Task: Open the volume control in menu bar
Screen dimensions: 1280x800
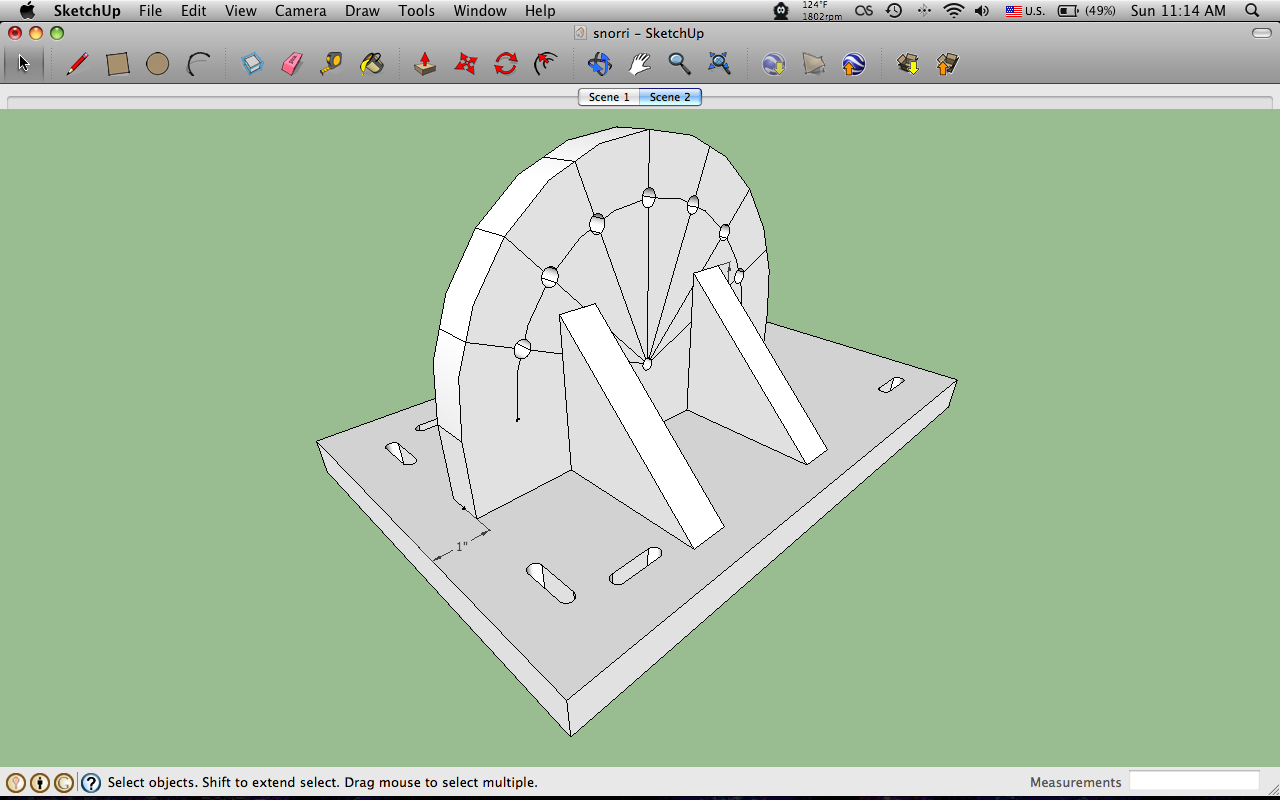Action: click(982, 11)
